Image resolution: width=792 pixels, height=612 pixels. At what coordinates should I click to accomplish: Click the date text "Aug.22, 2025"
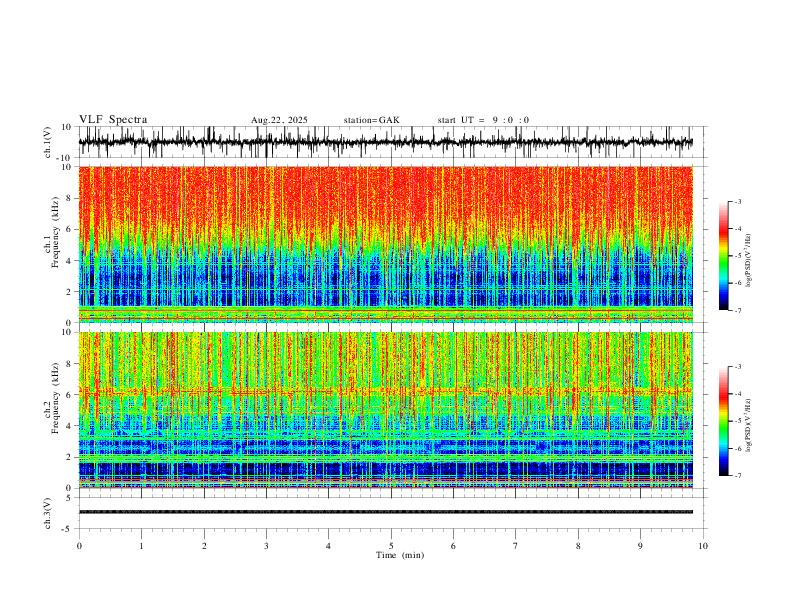coord(279,120)
